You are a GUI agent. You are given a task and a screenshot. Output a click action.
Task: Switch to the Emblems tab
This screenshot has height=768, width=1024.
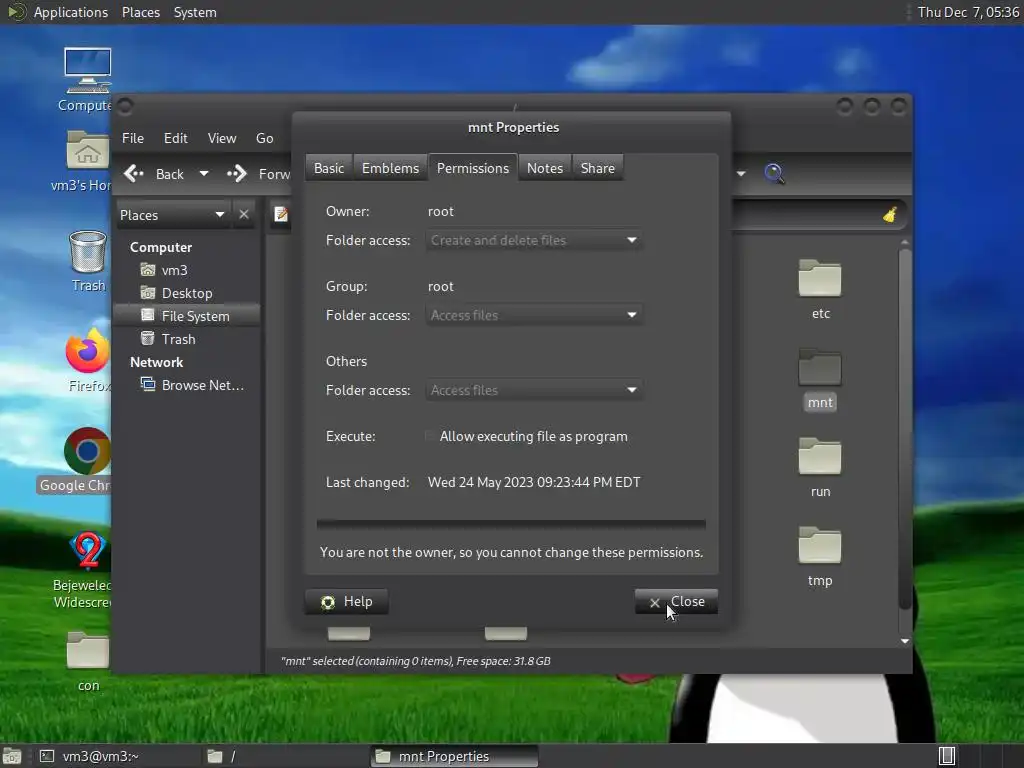pyautogui.click(x=391, y=168)
